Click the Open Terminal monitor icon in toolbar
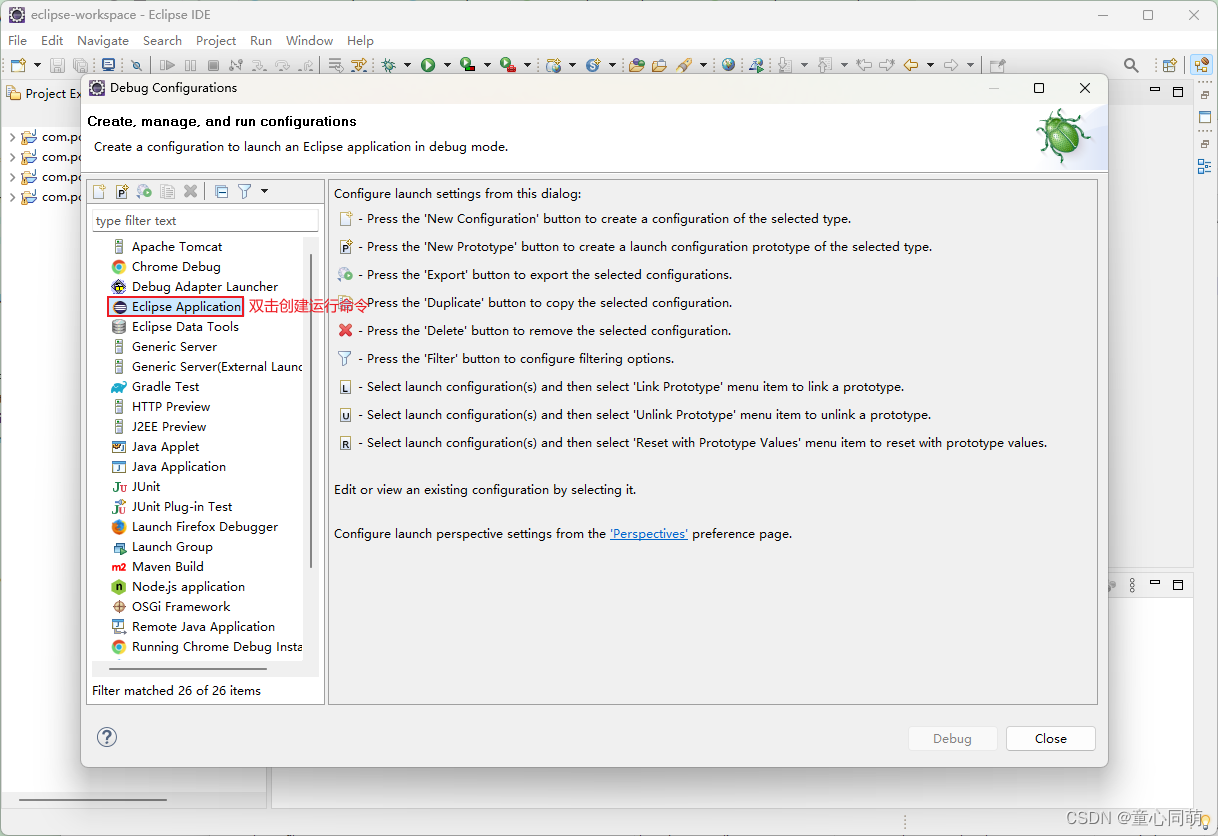The height and width of the screenshot is (836, 1218). coord(109,65)
